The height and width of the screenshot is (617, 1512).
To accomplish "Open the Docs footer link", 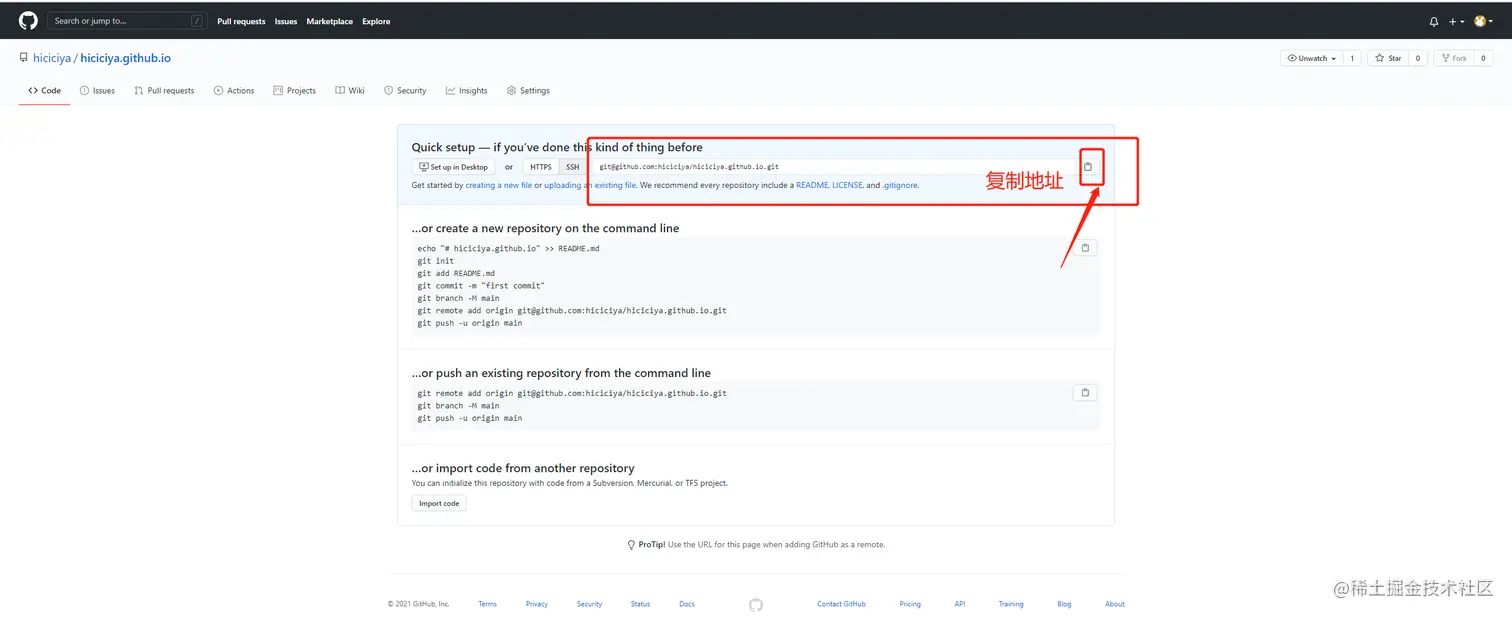I will click(x=687, y=604).
